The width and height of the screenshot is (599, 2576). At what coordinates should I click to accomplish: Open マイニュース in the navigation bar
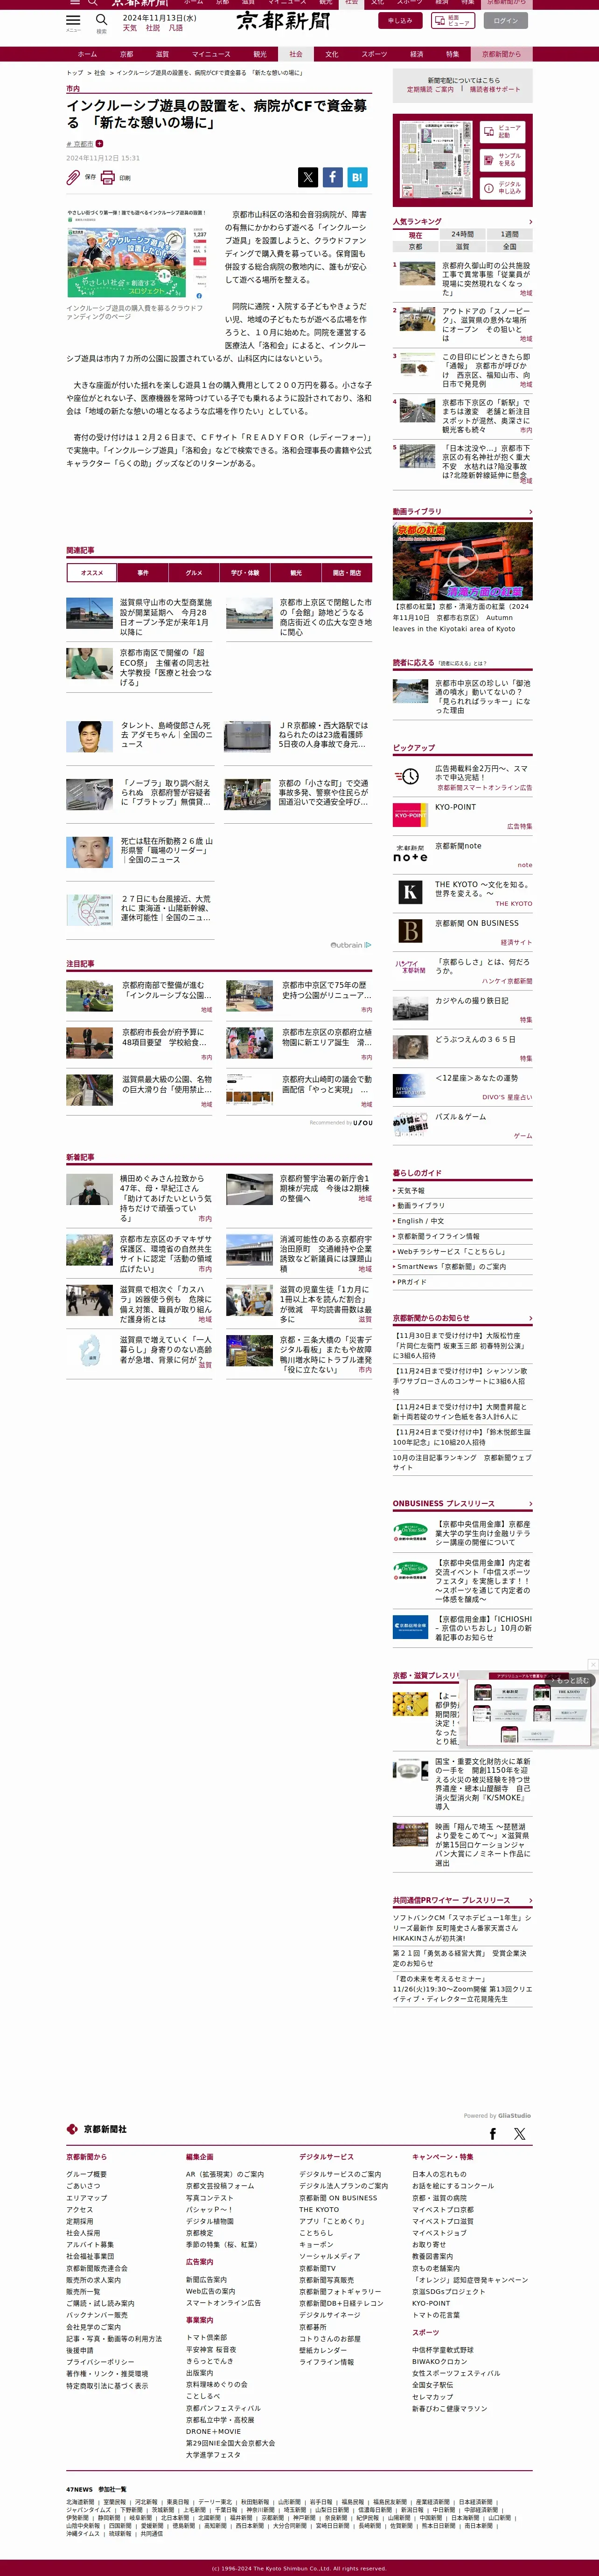[x=211, y=54]
